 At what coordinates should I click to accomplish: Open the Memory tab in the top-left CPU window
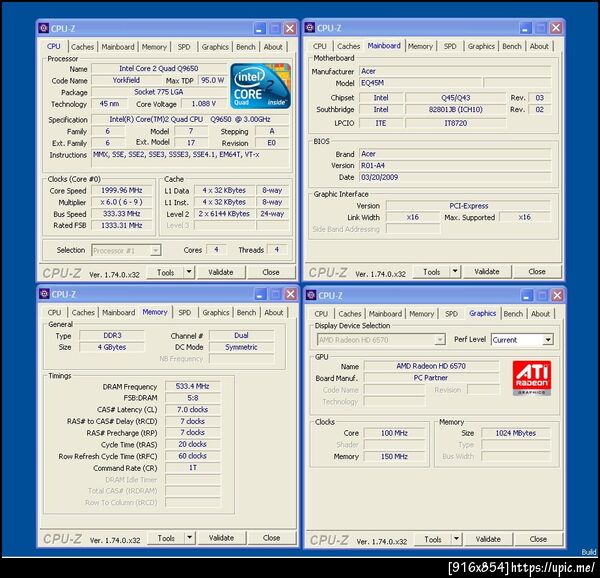tap(154, 47)
